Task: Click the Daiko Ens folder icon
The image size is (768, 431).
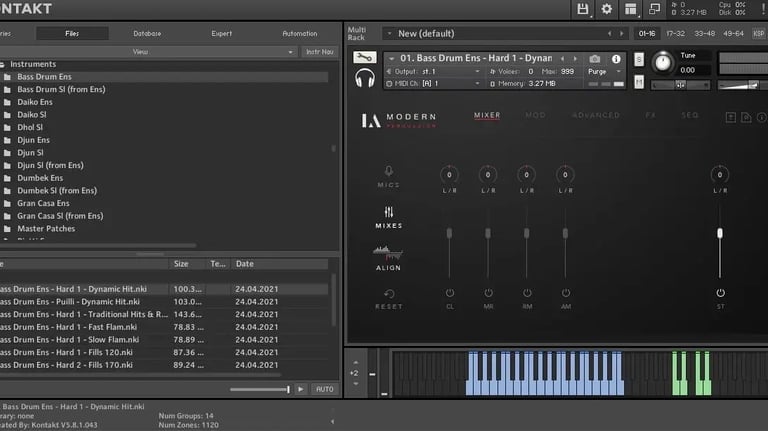Action: pos(7,102)
